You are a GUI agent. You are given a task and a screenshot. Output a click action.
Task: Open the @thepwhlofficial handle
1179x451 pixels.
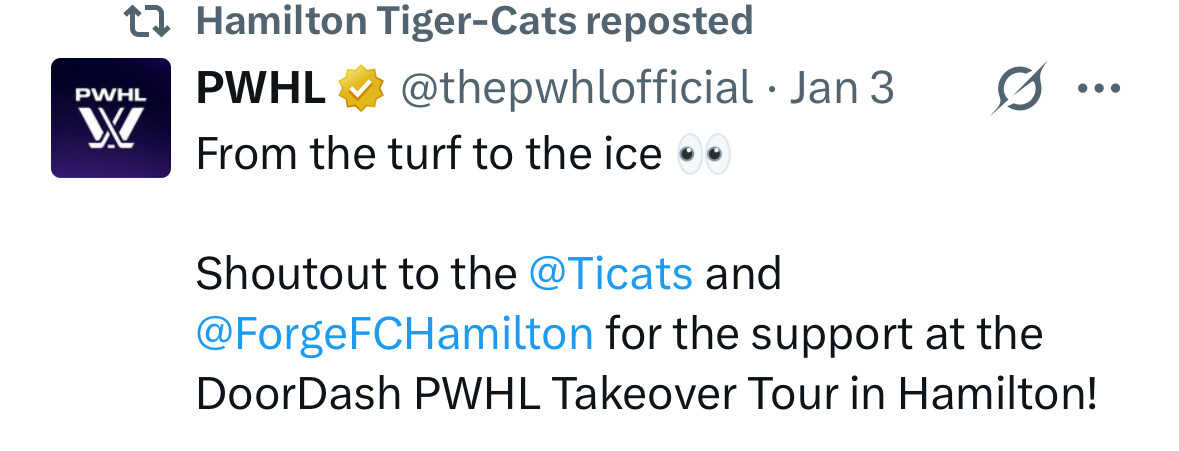tap(576, 89)
